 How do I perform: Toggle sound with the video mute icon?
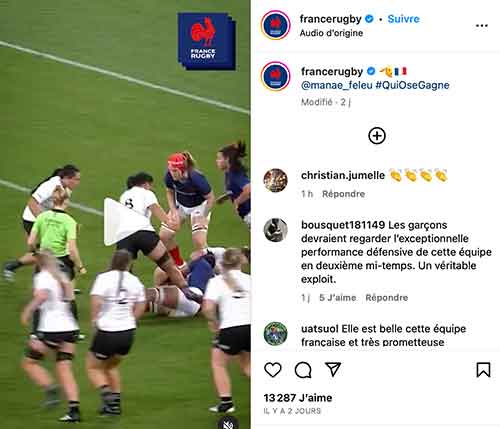[x=228, y=422]
